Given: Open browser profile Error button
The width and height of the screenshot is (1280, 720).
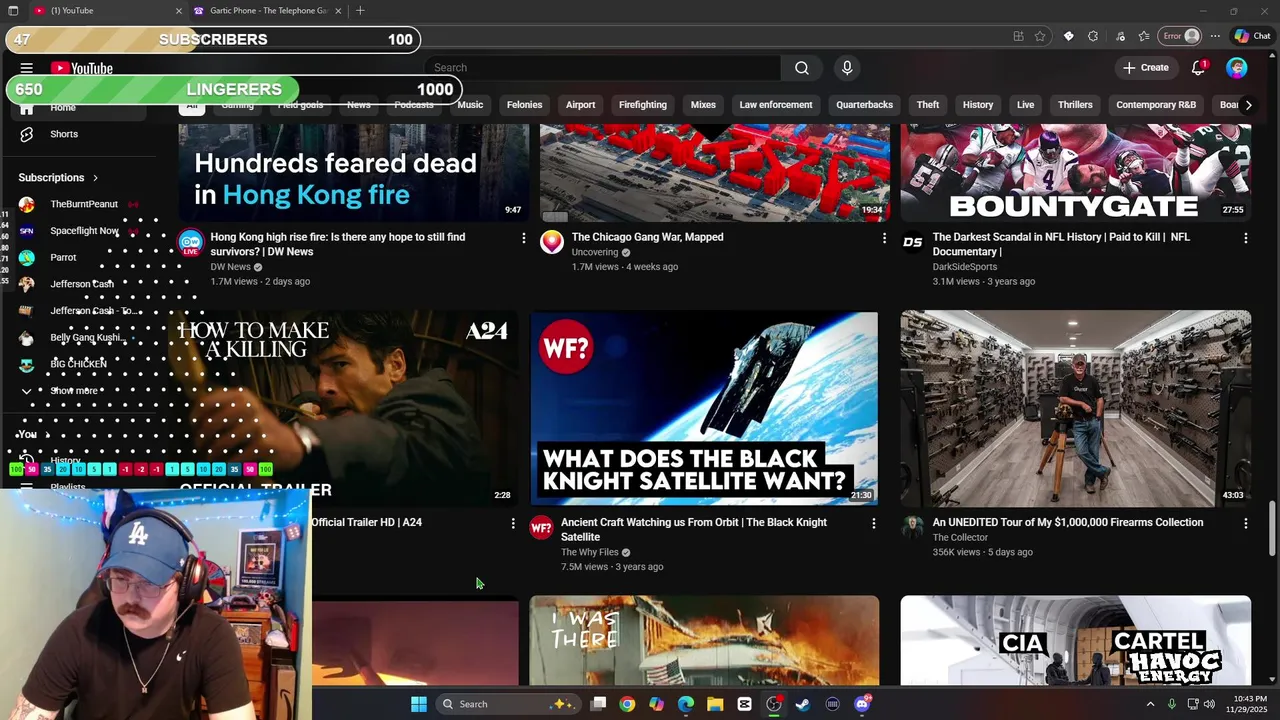Looking at the screenshot, I should pos(1180,36).
